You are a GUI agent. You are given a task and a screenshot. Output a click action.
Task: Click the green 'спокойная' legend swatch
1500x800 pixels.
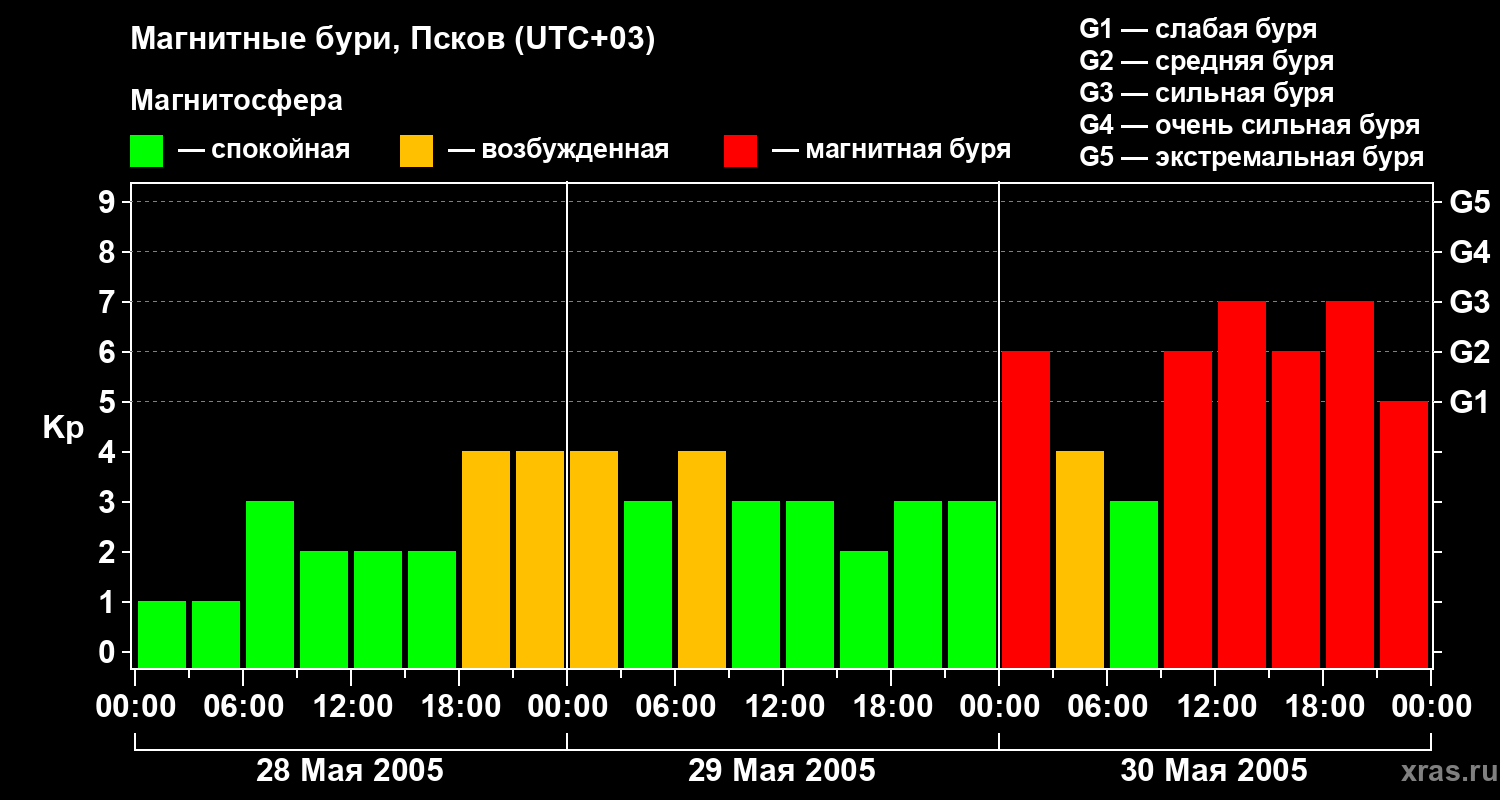146,151
